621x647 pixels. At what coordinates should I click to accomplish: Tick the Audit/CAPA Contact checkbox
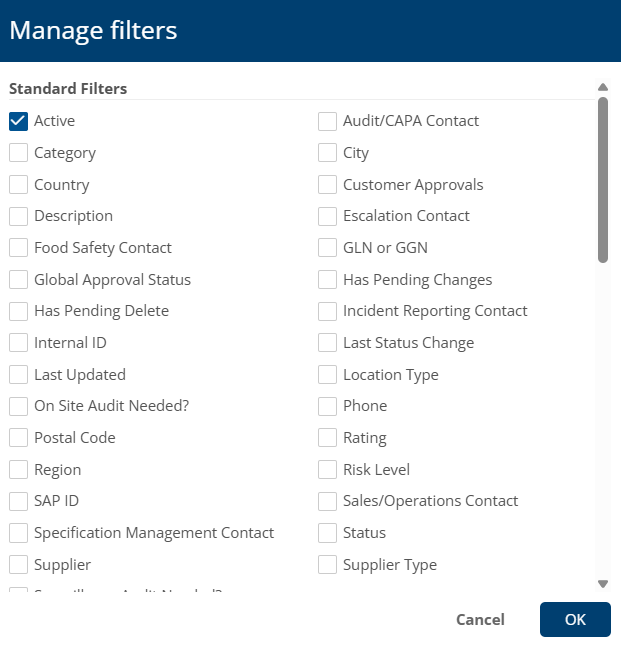click(327, 121)
